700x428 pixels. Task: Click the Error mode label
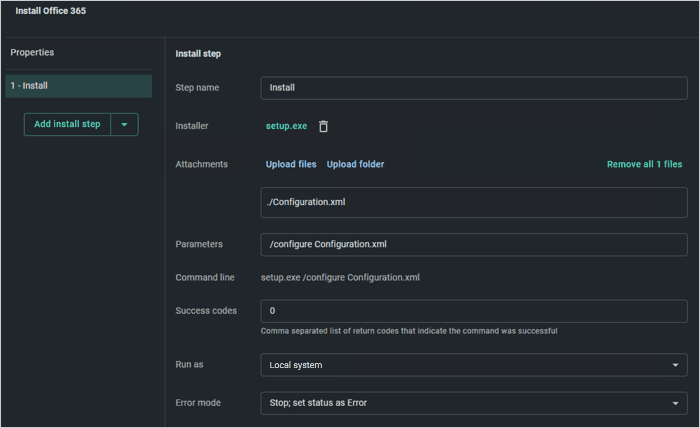click(x=198, y=403)
